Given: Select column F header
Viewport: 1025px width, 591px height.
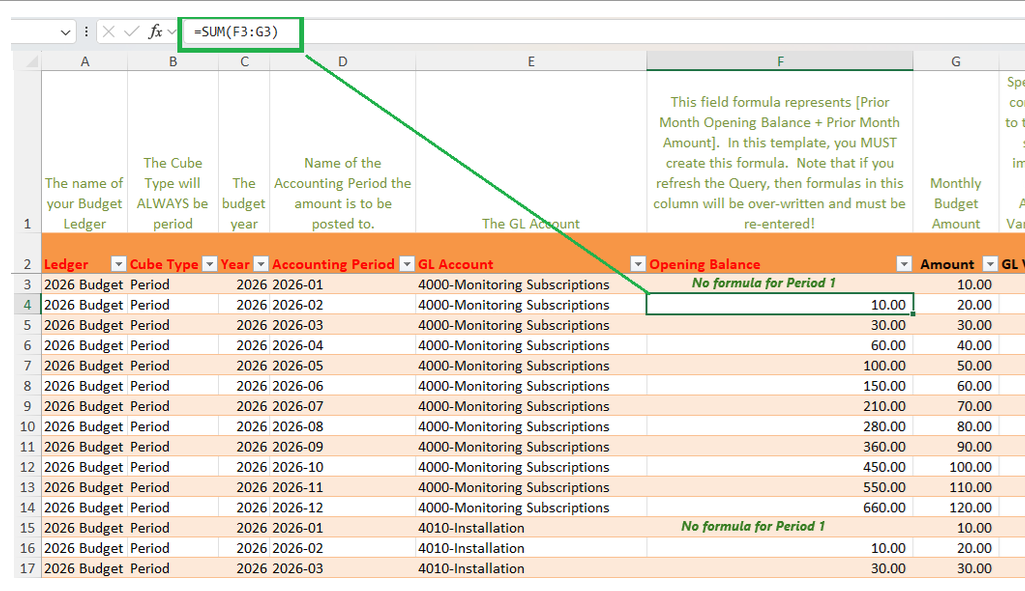Looking at the screenshot, I should click(780, 61).
